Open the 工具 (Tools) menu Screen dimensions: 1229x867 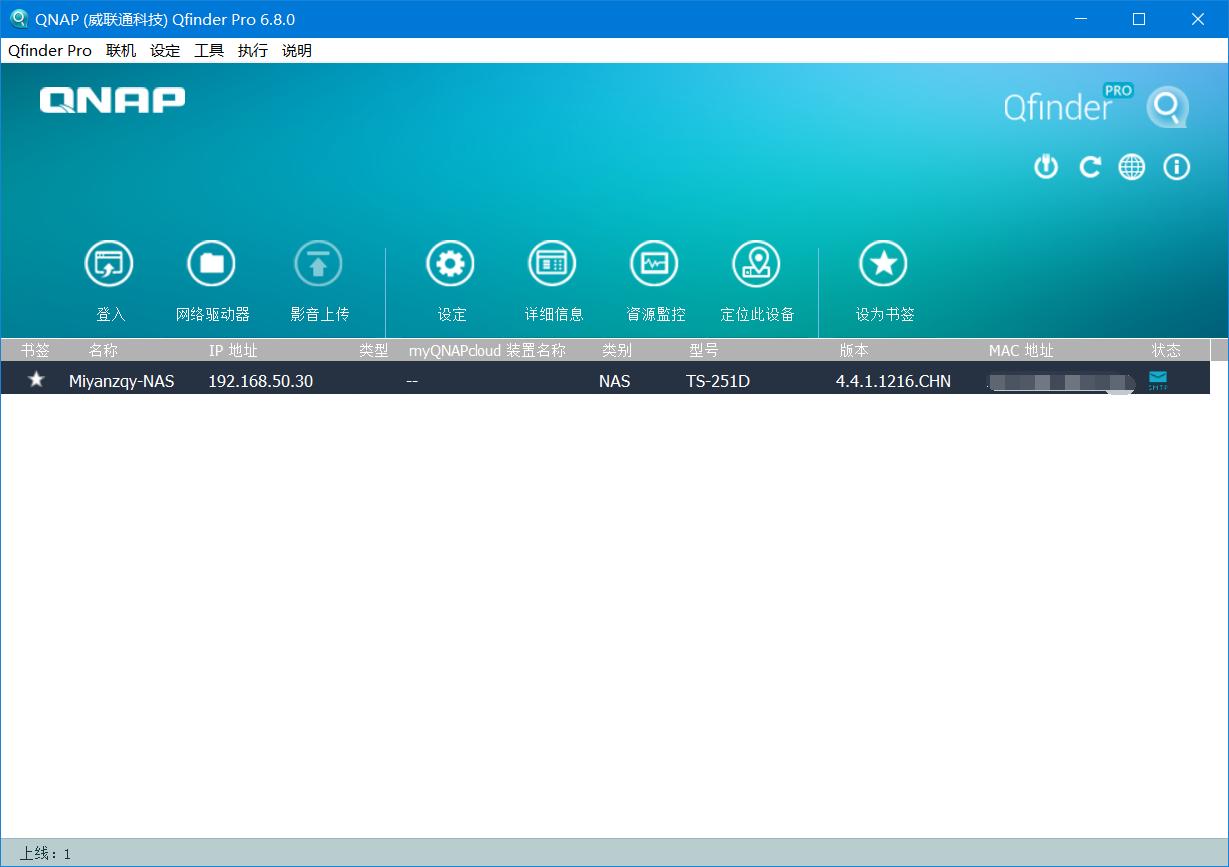tap(208, 50)
